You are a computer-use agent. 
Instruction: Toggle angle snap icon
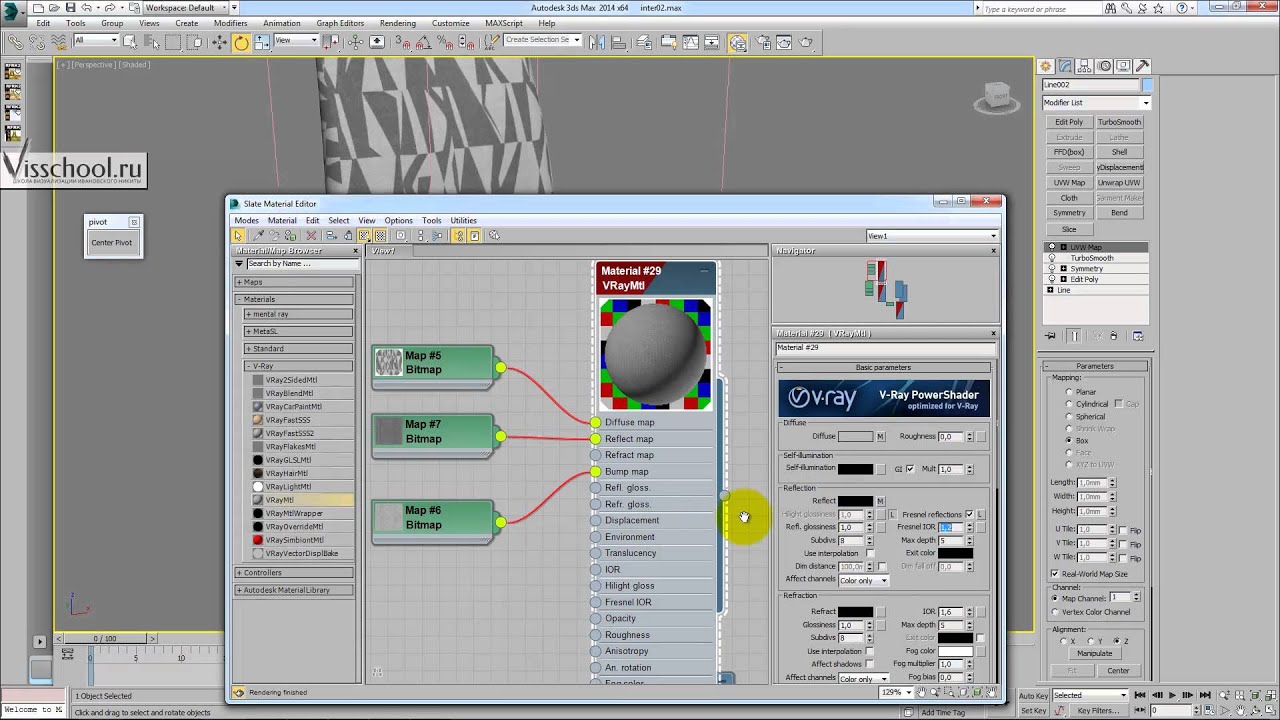coord(422,42)
